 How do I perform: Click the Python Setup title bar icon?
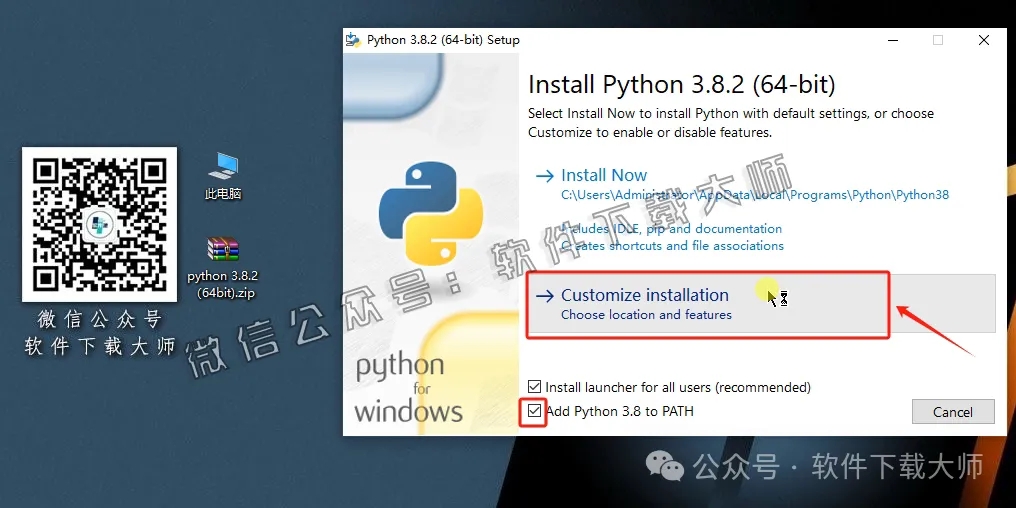coord(353,40)
